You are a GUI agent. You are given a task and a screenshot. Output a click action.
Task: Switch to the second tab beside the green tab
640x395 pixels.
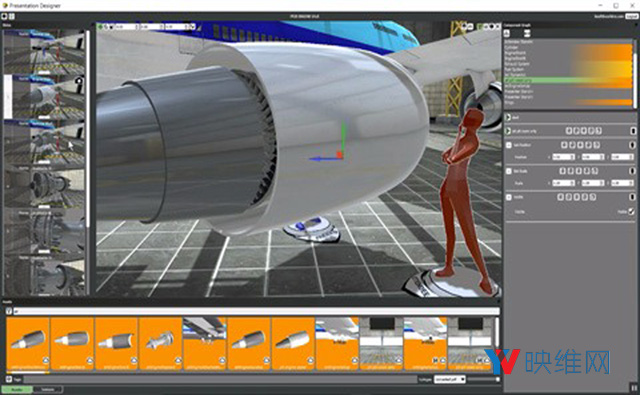pyautogui.click(x=48, y=390)
